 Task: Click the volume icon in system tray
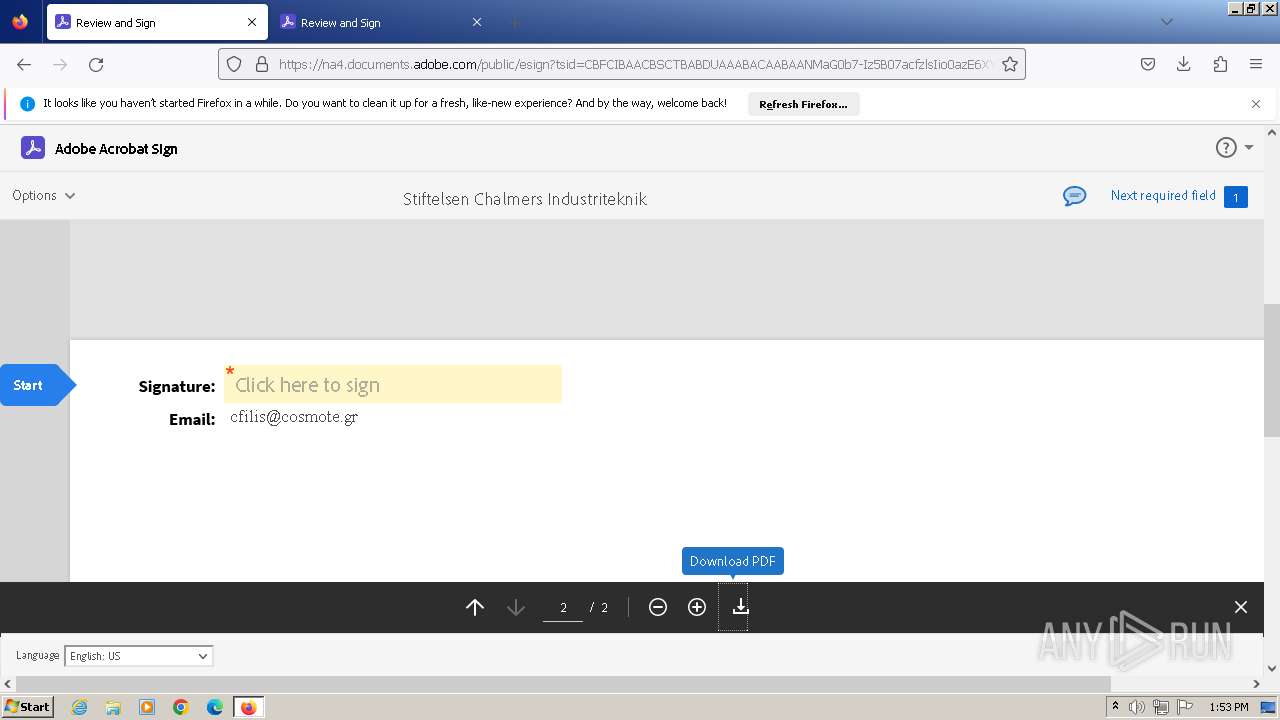[x=1137, y=707]
